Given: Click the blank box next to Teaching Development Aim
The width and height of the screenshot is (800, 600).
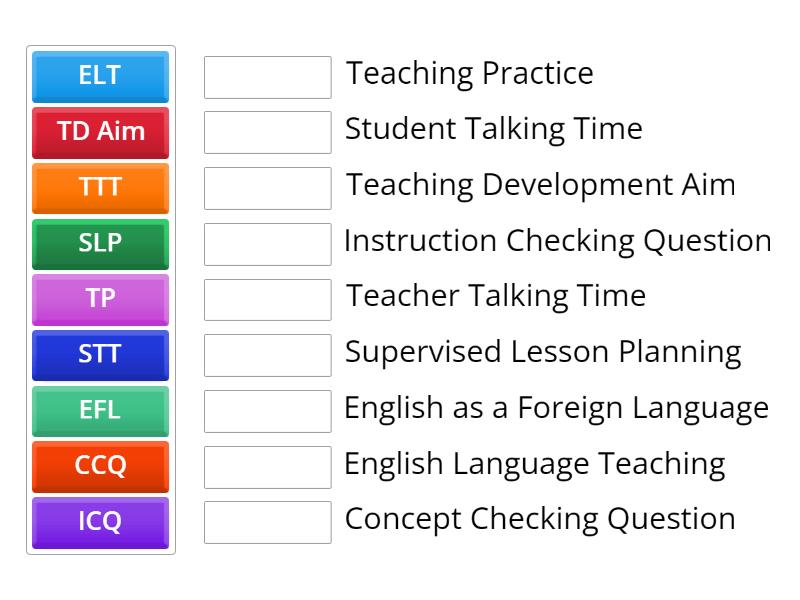Looking at the screenshot, I should (x=267, y=188).
